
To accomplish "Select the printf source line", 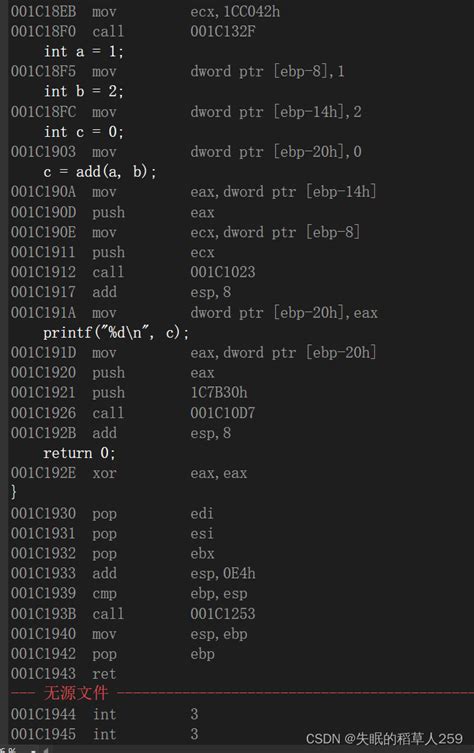I will [x=116, y=332].
